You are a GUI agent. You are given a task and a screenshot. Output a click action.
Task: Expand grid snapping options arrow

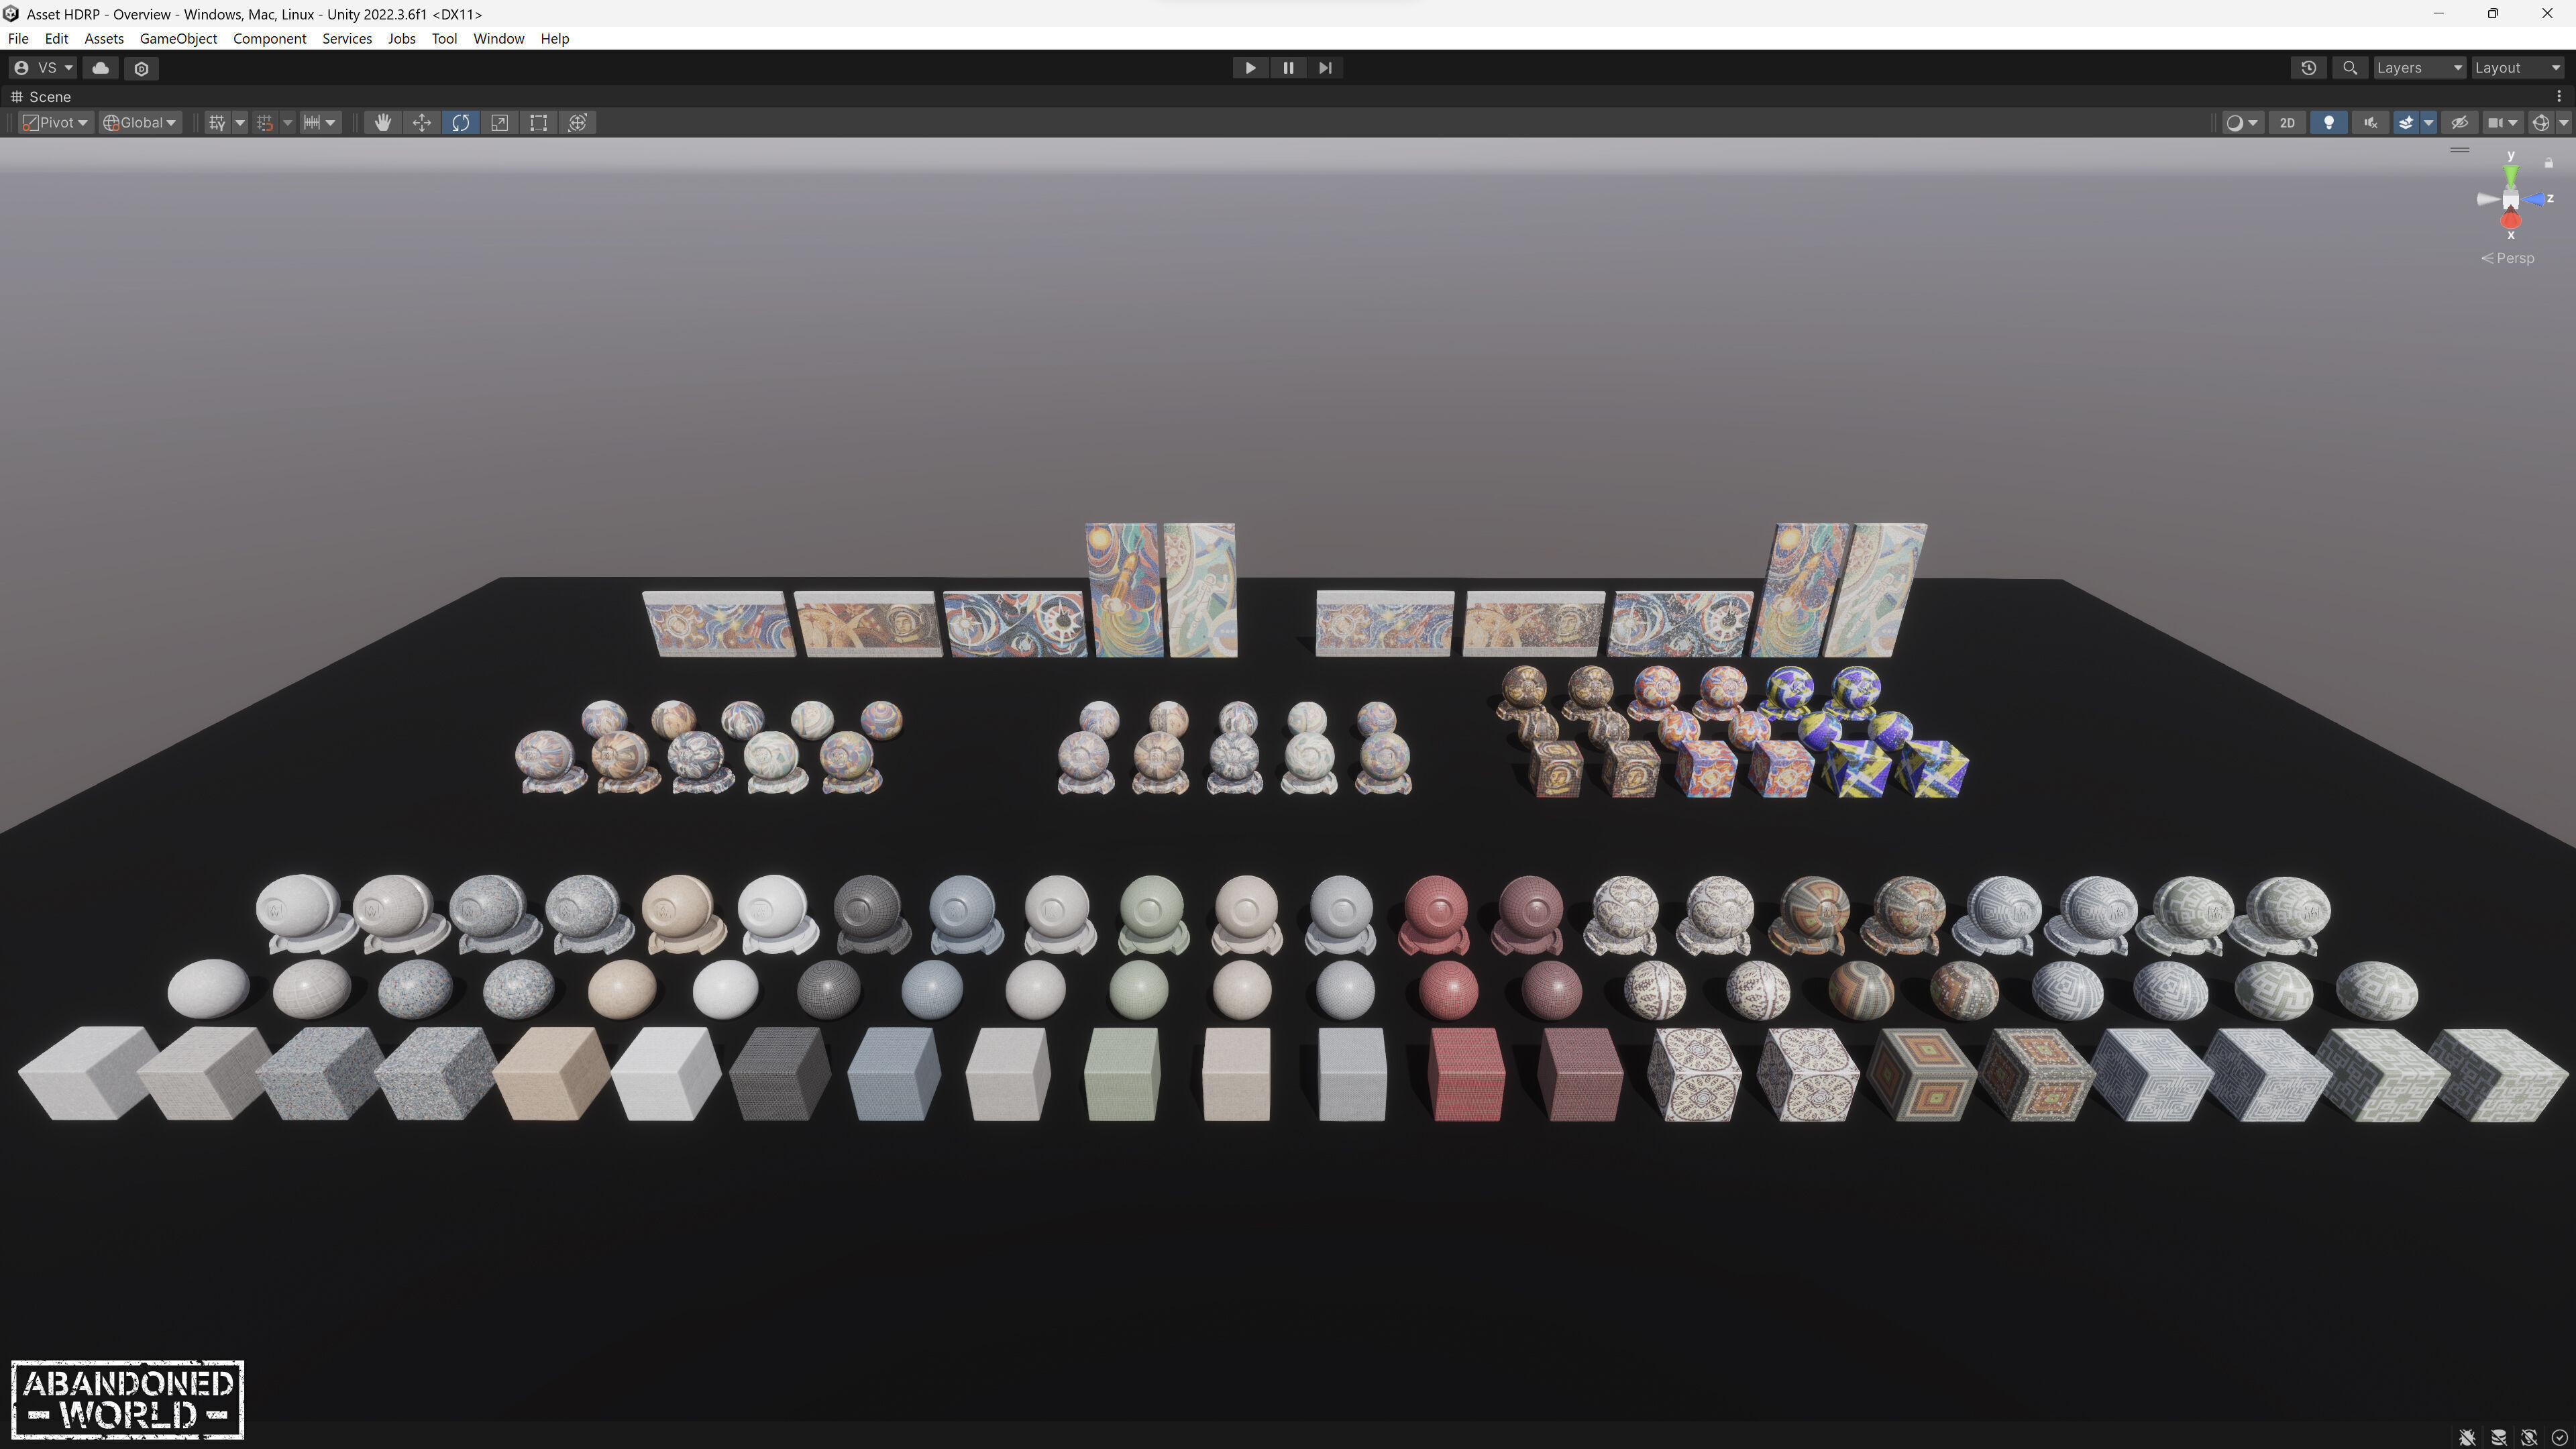288,122
